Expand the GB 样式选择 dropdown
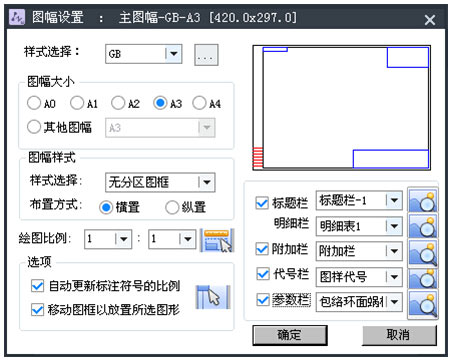Image resolution: width=452 pixels, height=362 pixels. 174,54
